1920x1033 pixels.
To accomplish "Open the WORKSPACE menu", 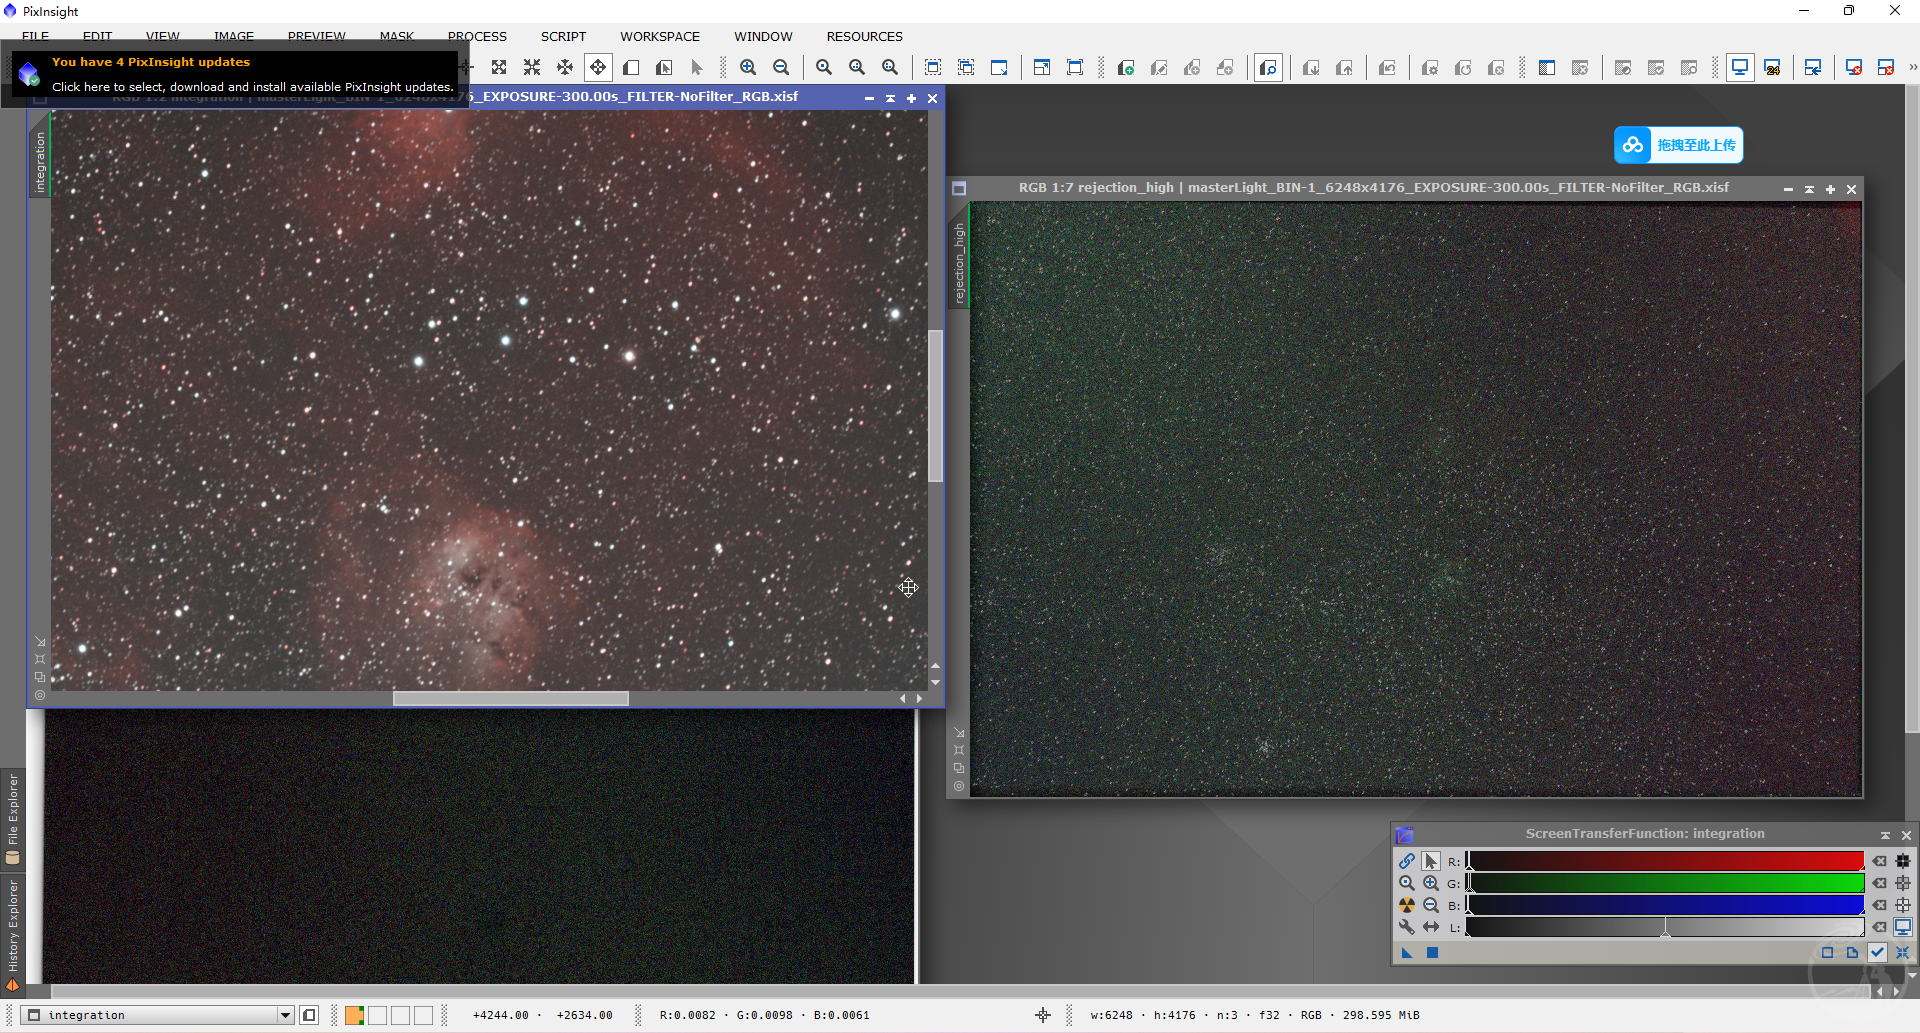I will (x=659, y=36).
